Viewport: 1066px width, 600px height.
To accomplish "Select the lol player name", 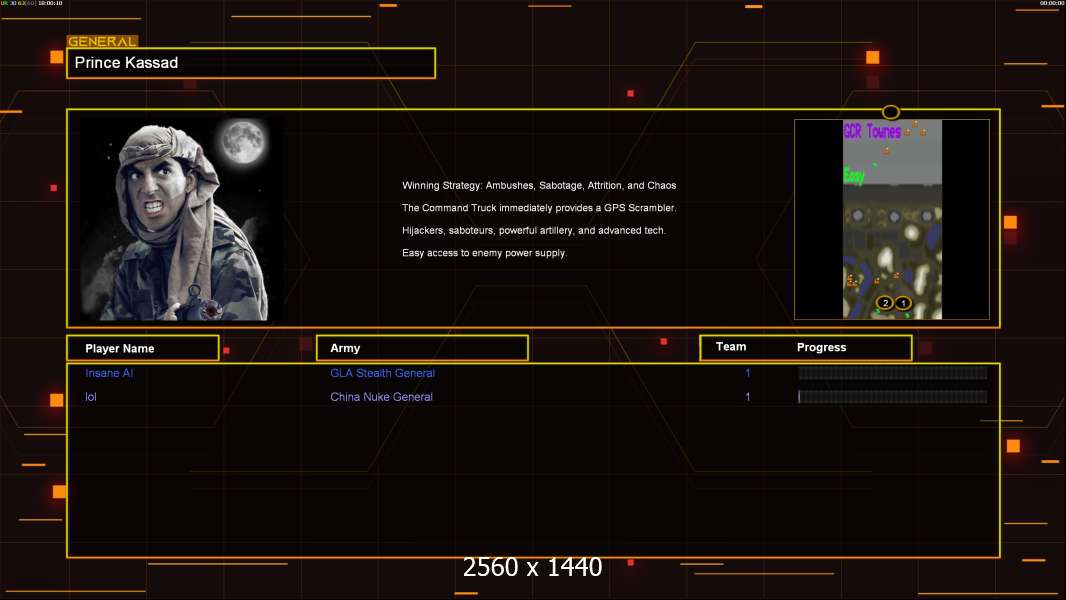I will tap(90, 397).
